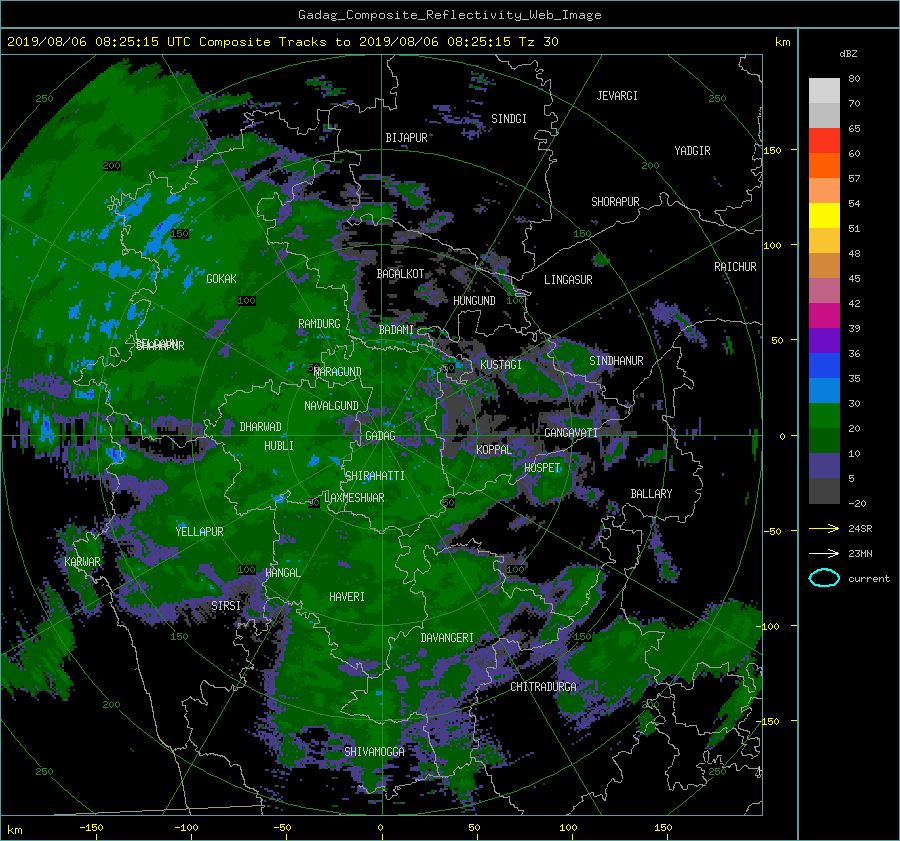The height and width of the screenshot is (841, 900).
Task: Click the '23MN' legend label
Action: coord(860,553)
